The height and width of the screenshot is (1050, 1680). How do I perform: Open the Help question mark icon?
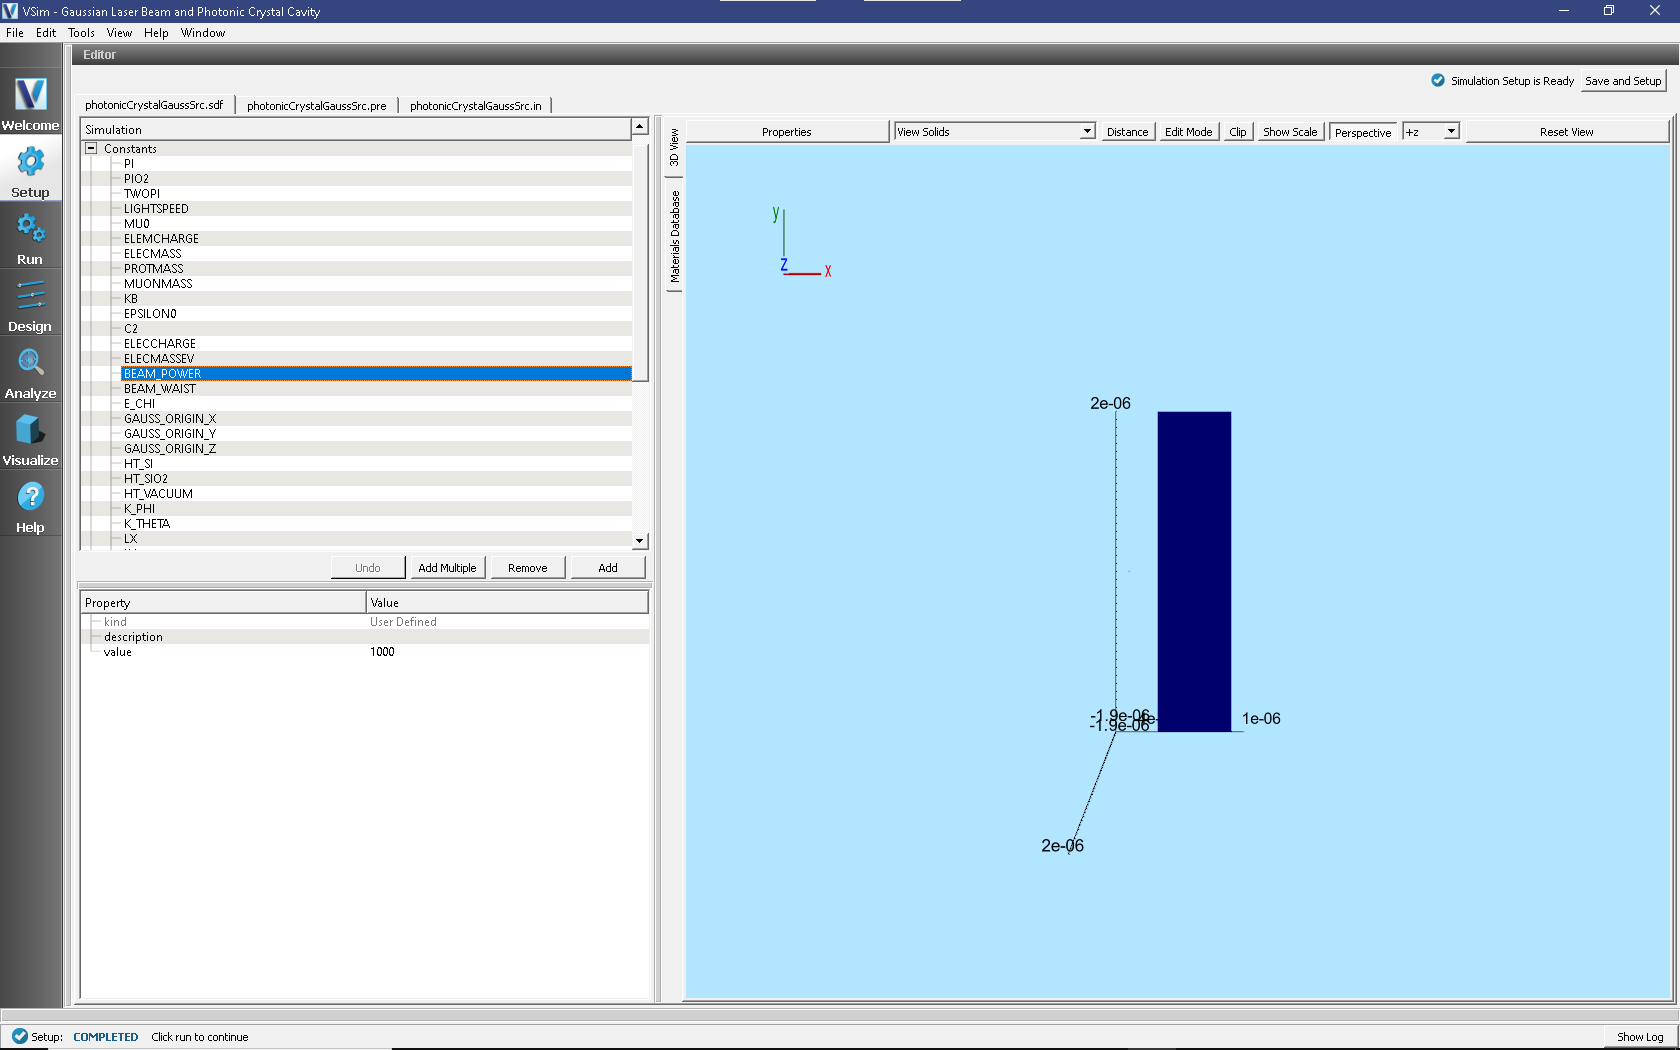pos(30,496)
